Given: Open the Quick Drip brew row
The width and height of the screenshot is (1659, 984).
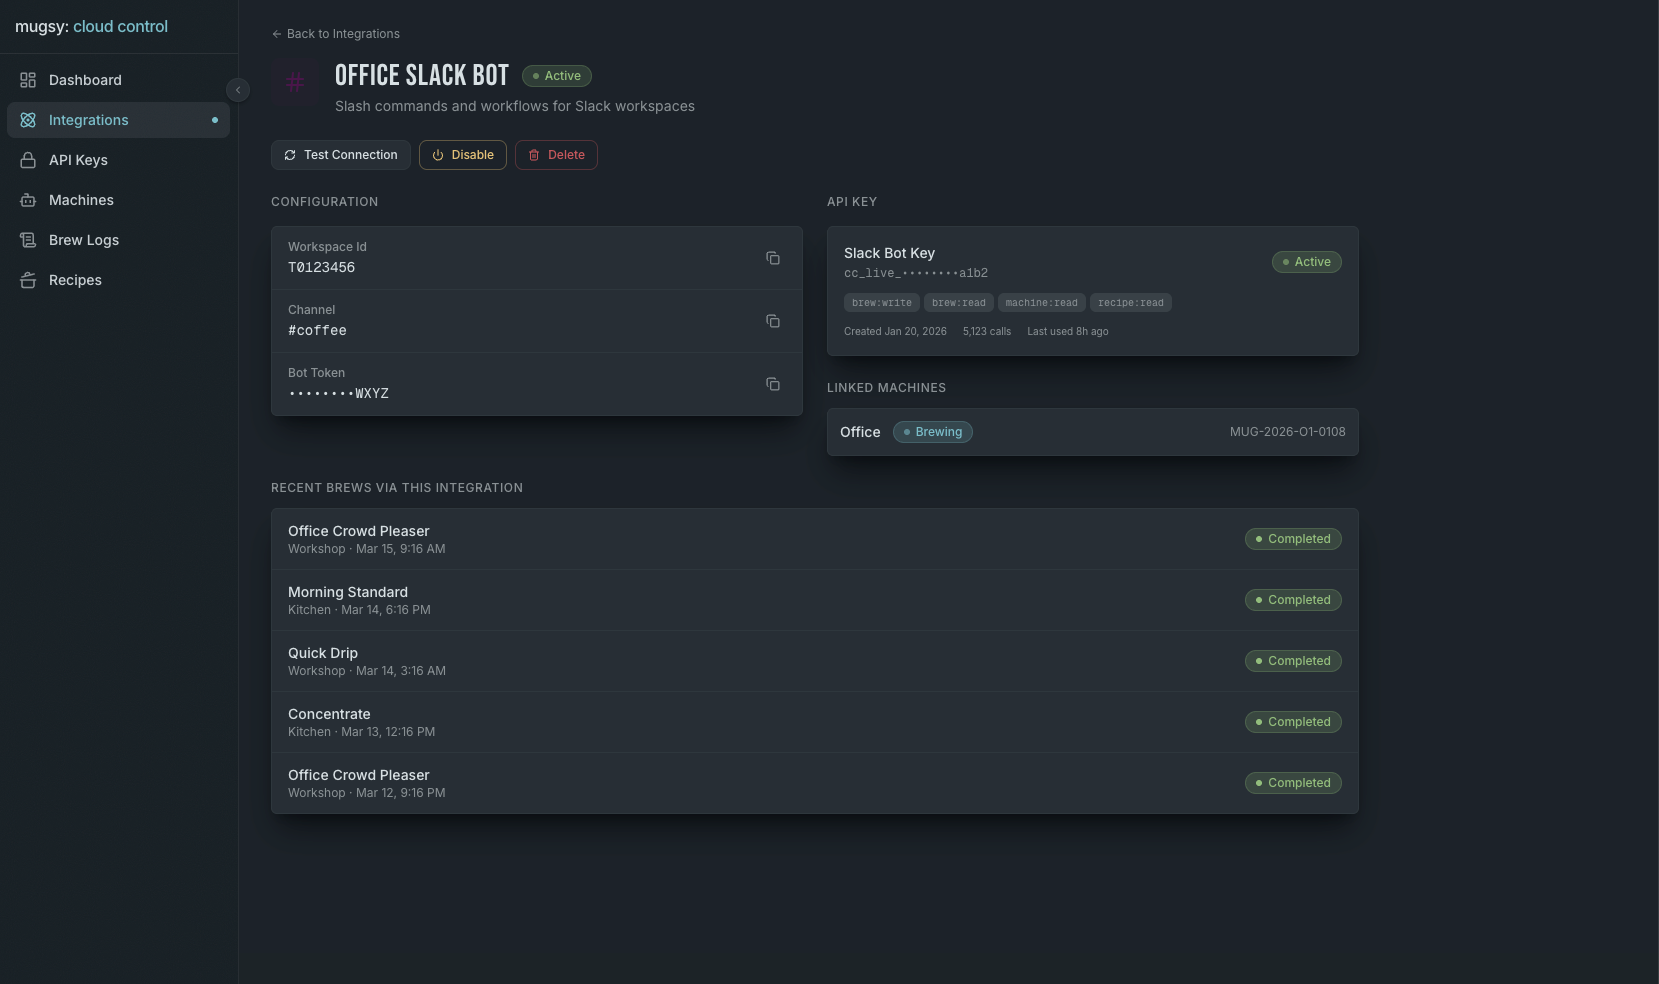Looking at the screenshot, I should (814, 661).
